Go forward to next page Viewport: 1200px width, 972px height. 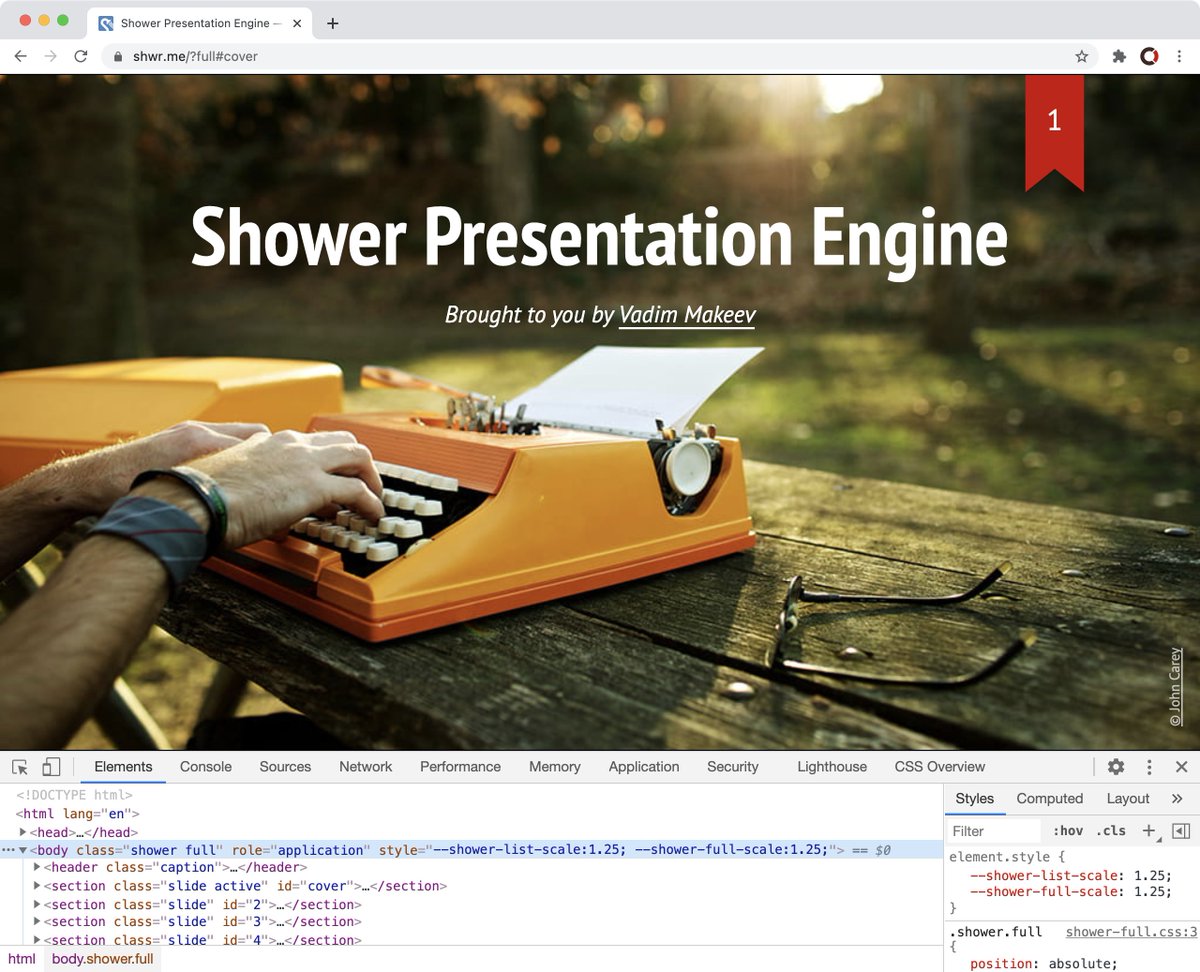51,57
